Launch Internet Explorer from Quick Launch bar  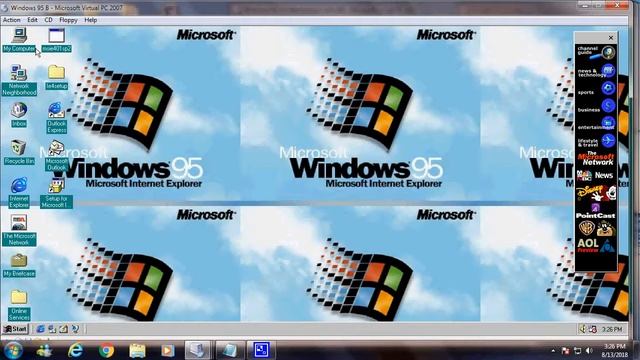[x=40, y=329]
